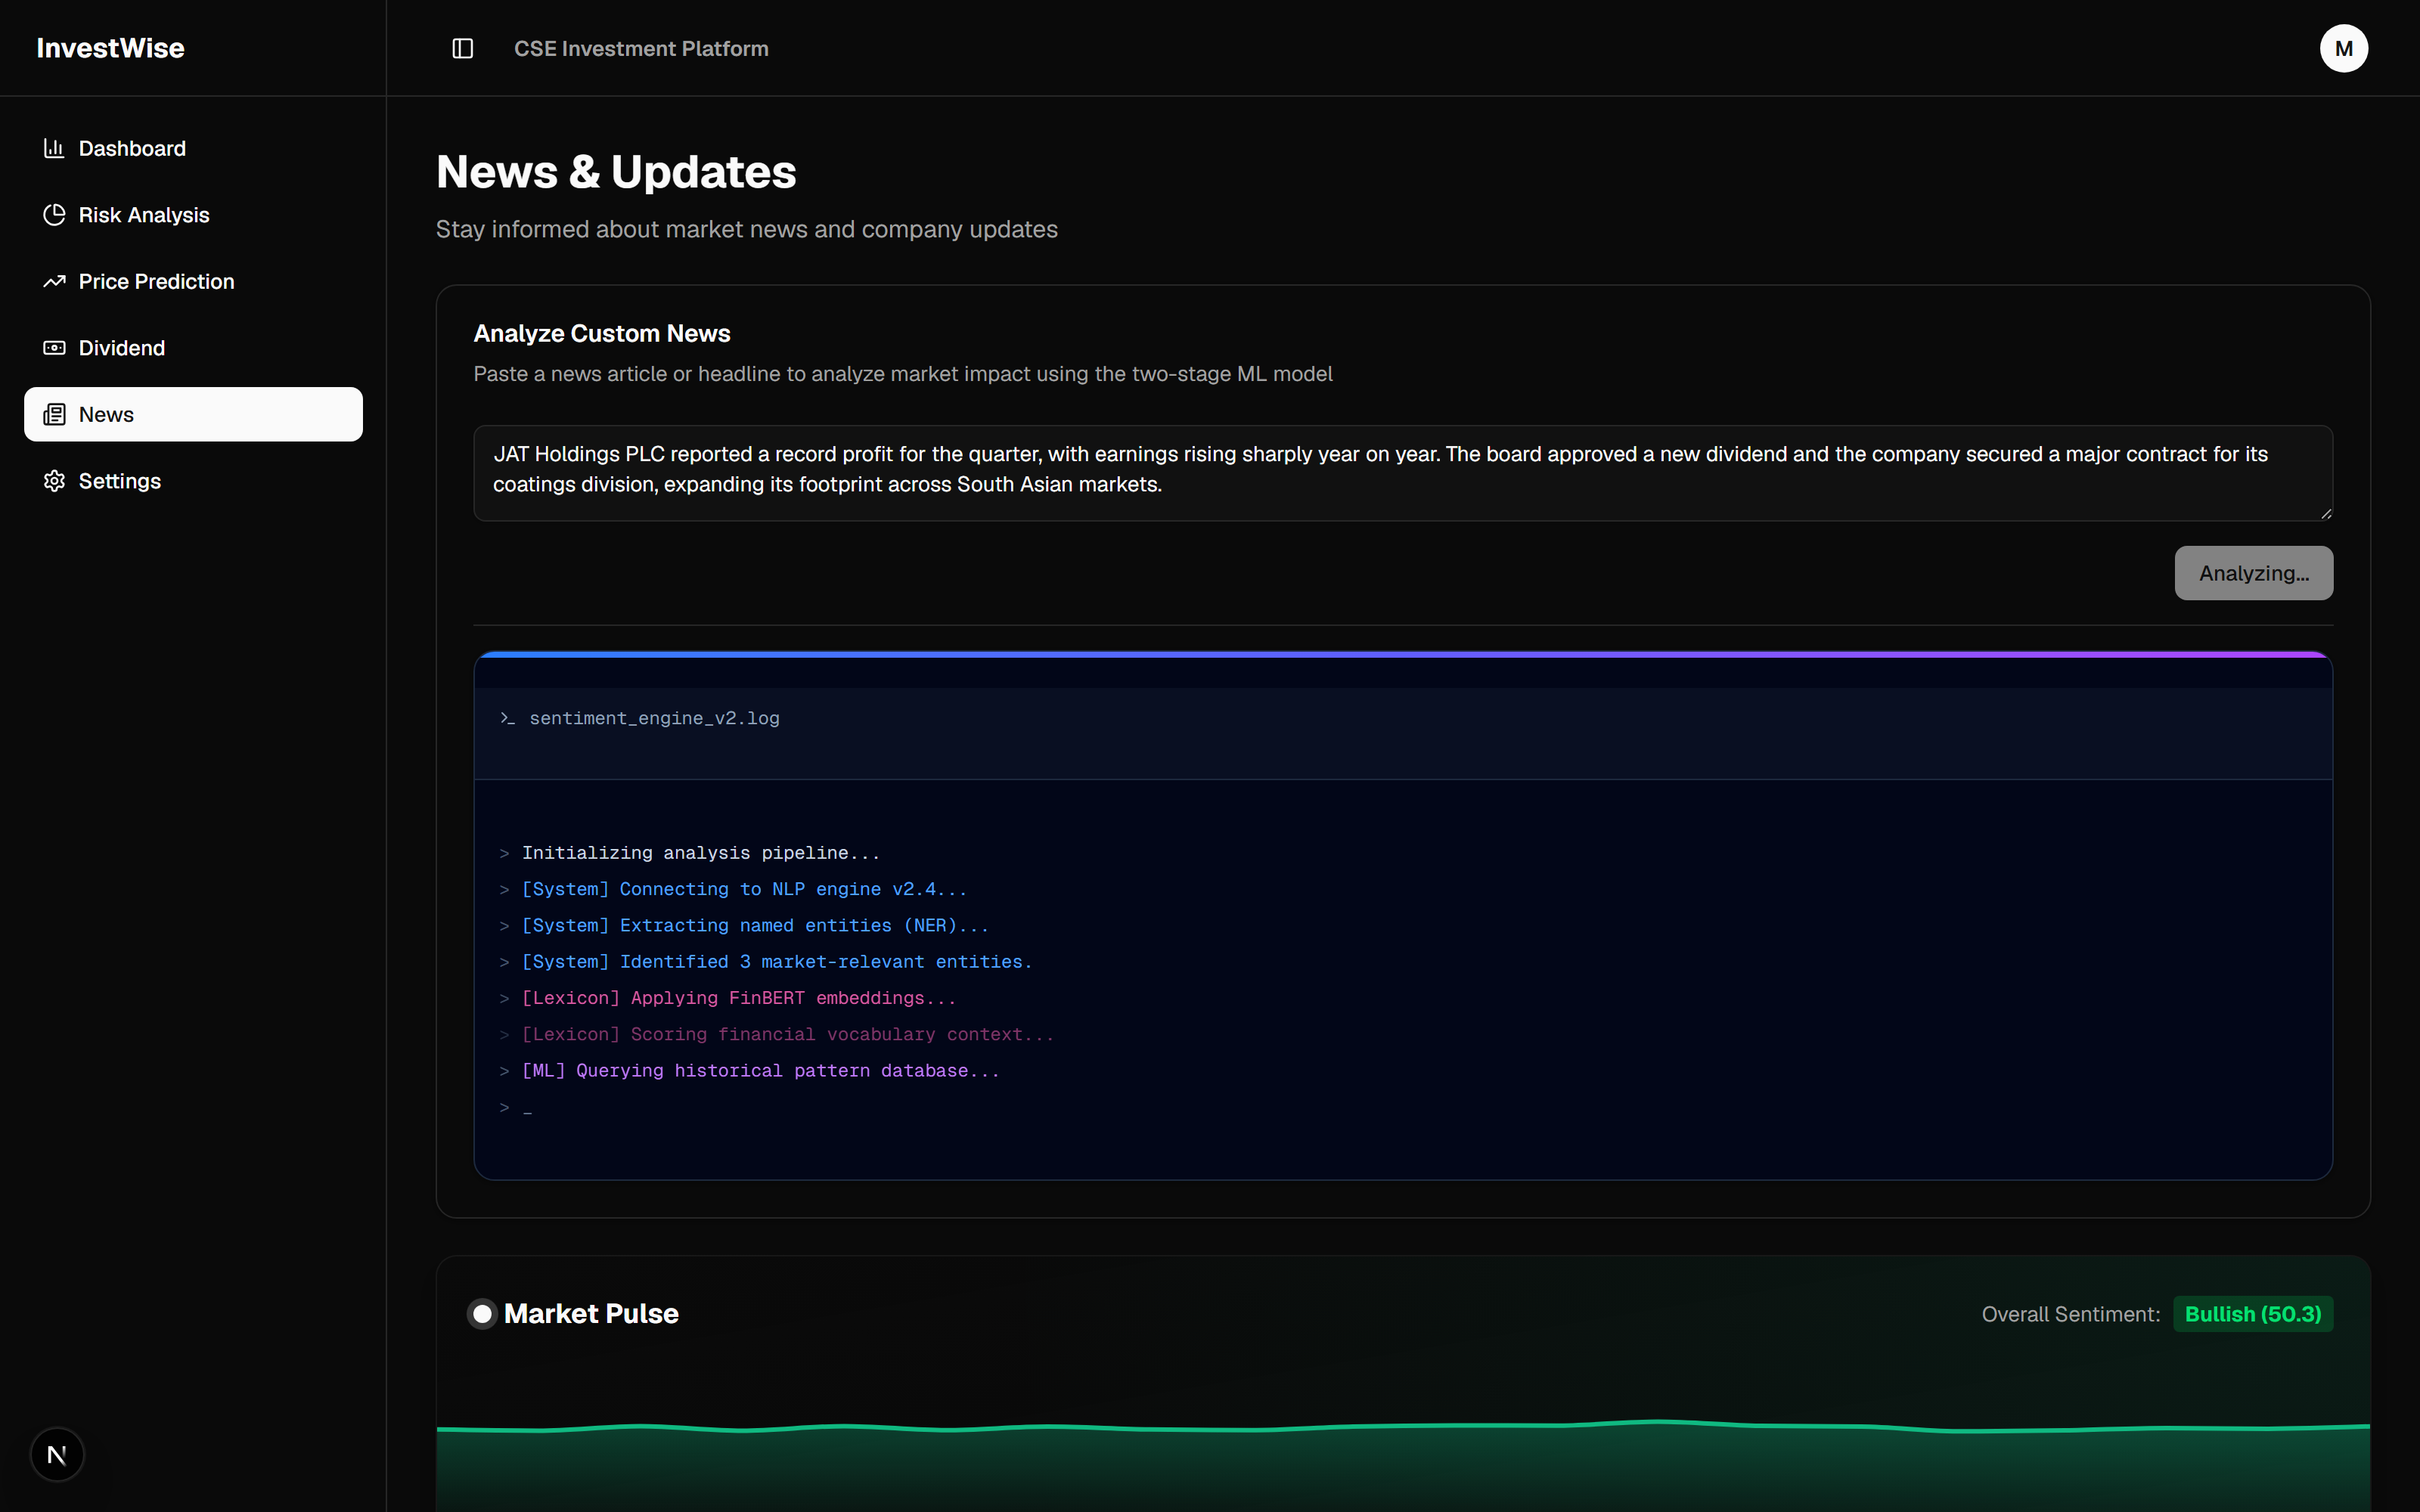Viewport: 2420px width, 1512px height.
Task: Open the Next.js dev tools badge
Action: 57,1454
